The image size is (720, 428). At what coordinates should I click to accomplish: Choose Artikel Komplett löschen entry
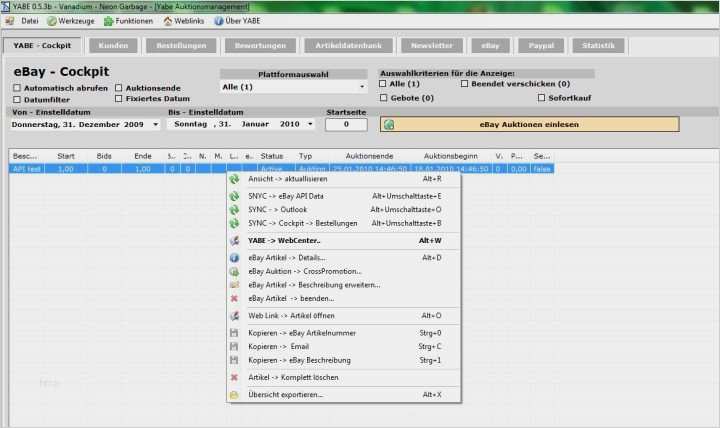click(344, 377)
